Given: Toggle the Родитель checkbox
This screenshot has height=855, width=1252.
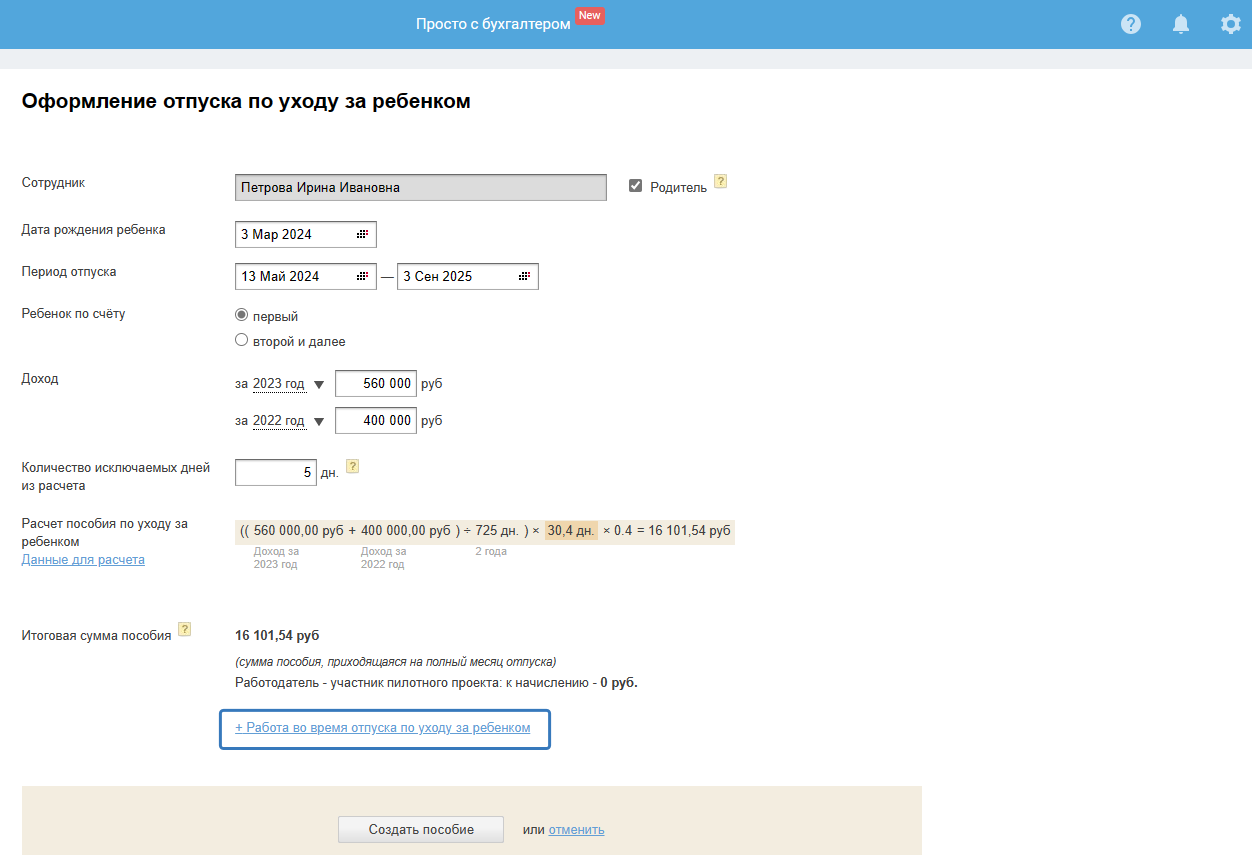Looking at the screenshot, I should [x=635, y=186].
